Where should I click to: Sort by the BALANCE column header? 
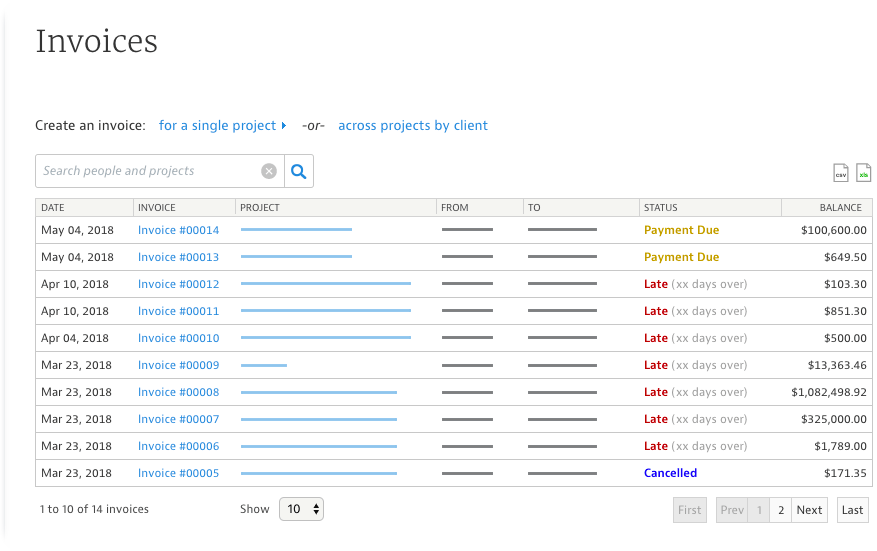840,208
